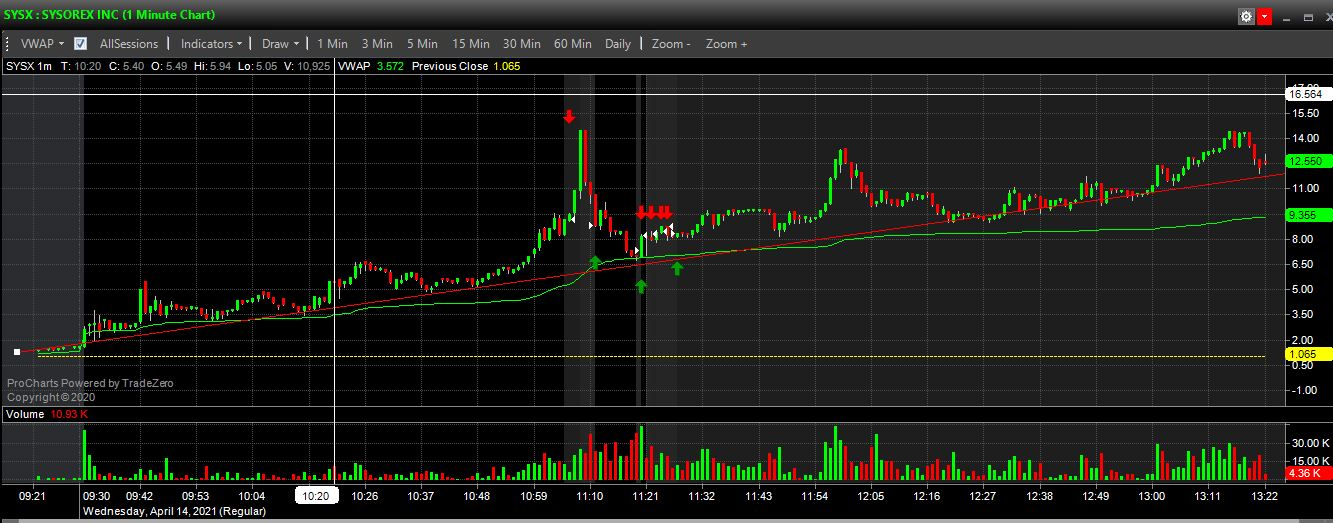Image resolution: width=1333 pixels, height=523 pixels.
Task: Select the 9.355 VWAP price tag
Action: click(x=1309, y=215)
